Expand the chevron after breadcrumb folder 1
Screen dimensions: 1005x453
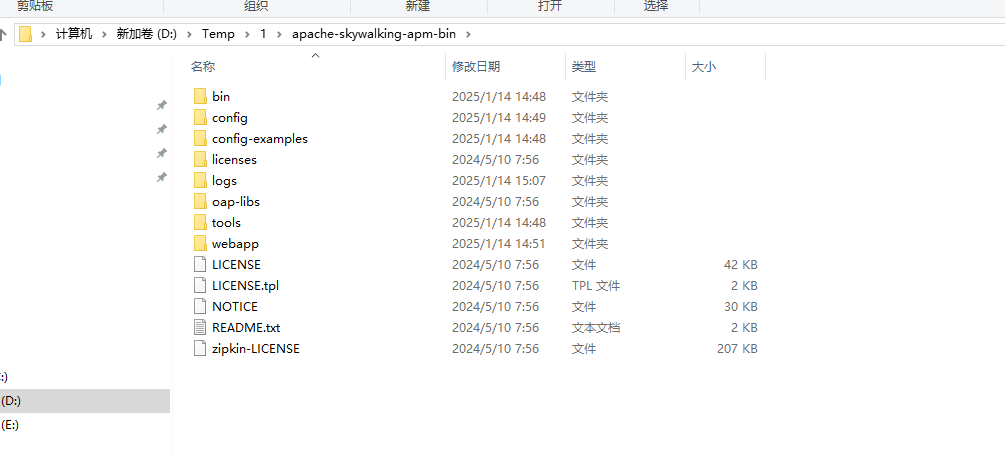(278, 34)
